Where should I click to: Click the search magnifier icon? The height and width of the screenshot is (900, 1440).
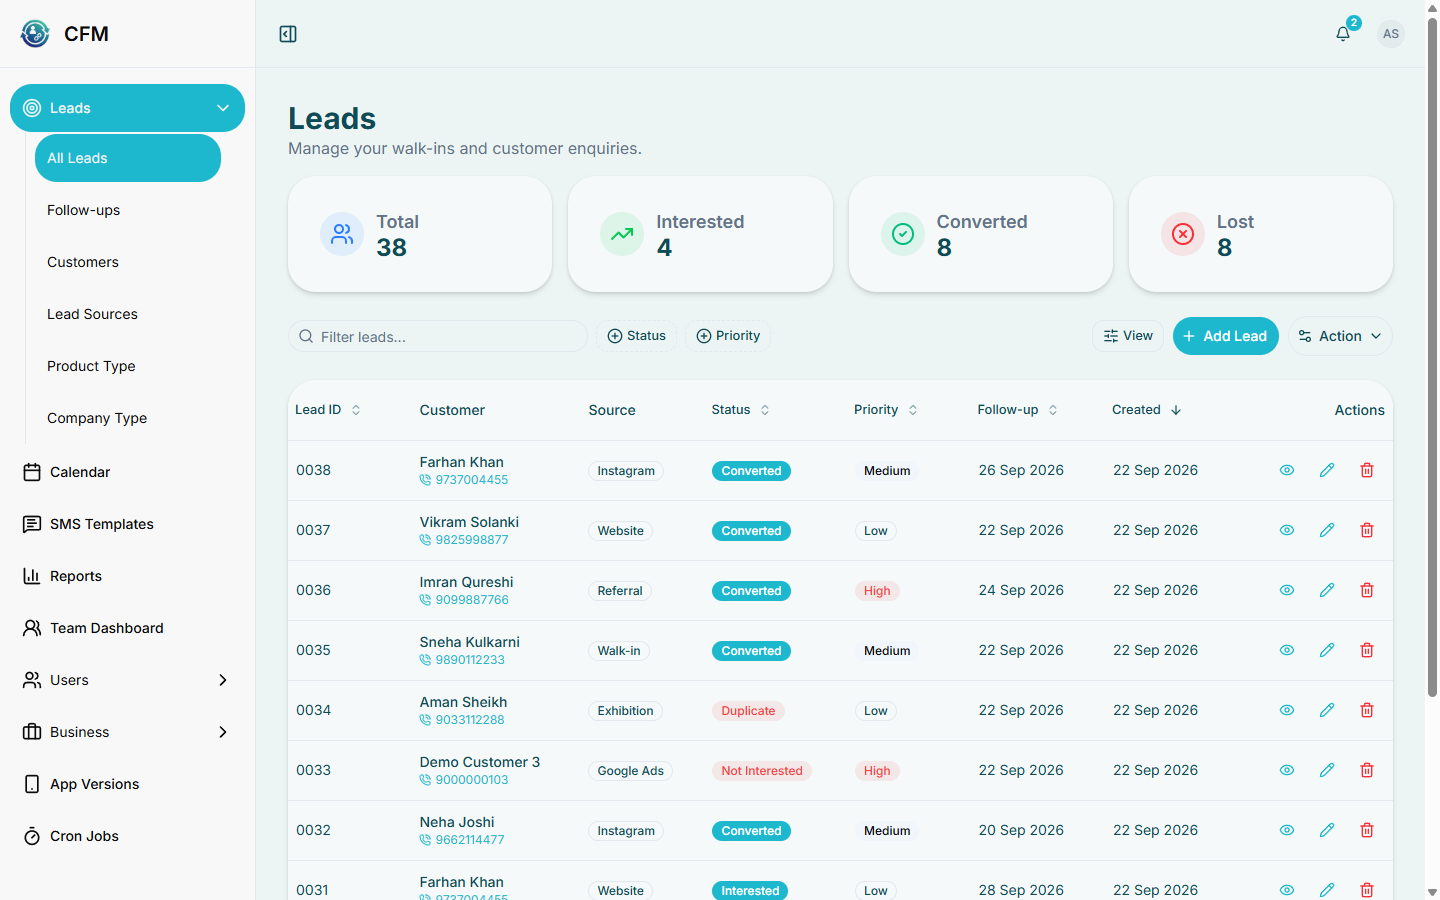306,336
